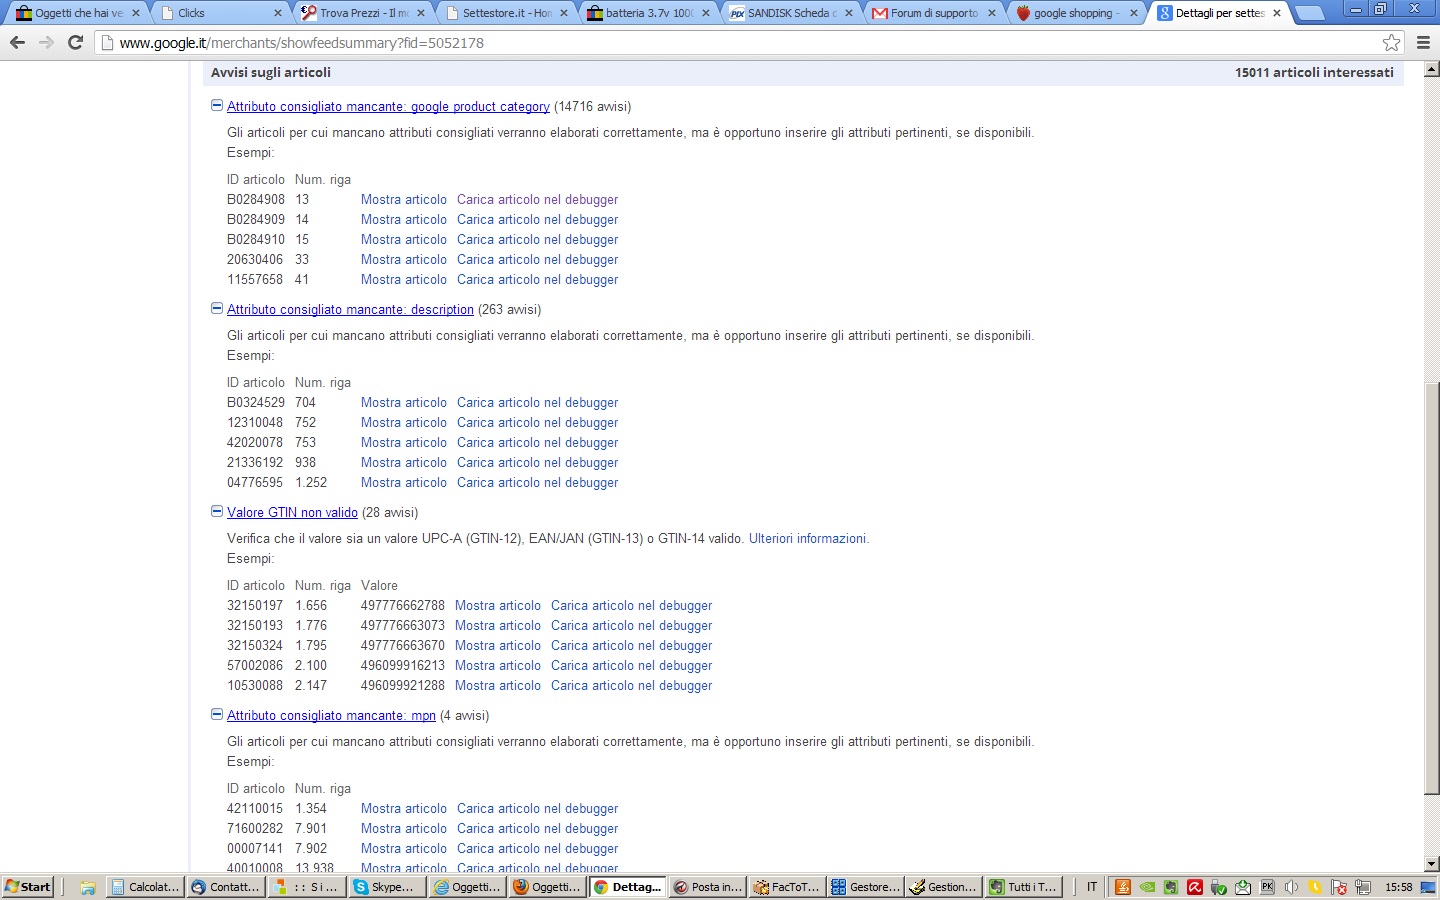Switch to the 'Forum di supporto' tab
The width and height of the screenshot is (1440, 900).
[x=935, y=13]
